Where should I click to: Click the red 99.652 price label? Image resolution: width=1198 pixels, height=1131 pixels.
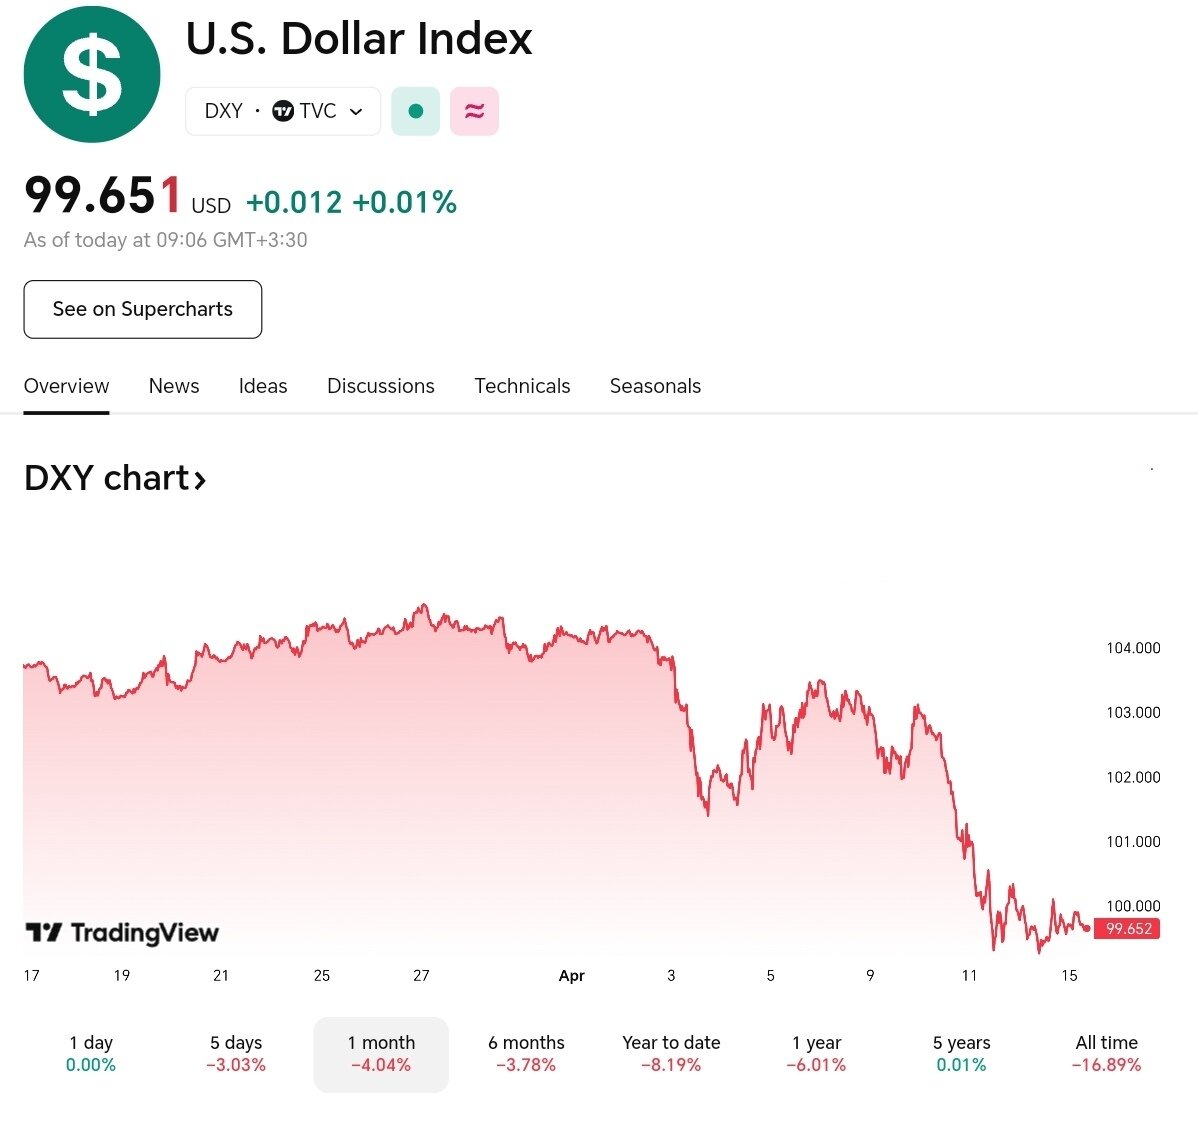tap(1128, 929)
